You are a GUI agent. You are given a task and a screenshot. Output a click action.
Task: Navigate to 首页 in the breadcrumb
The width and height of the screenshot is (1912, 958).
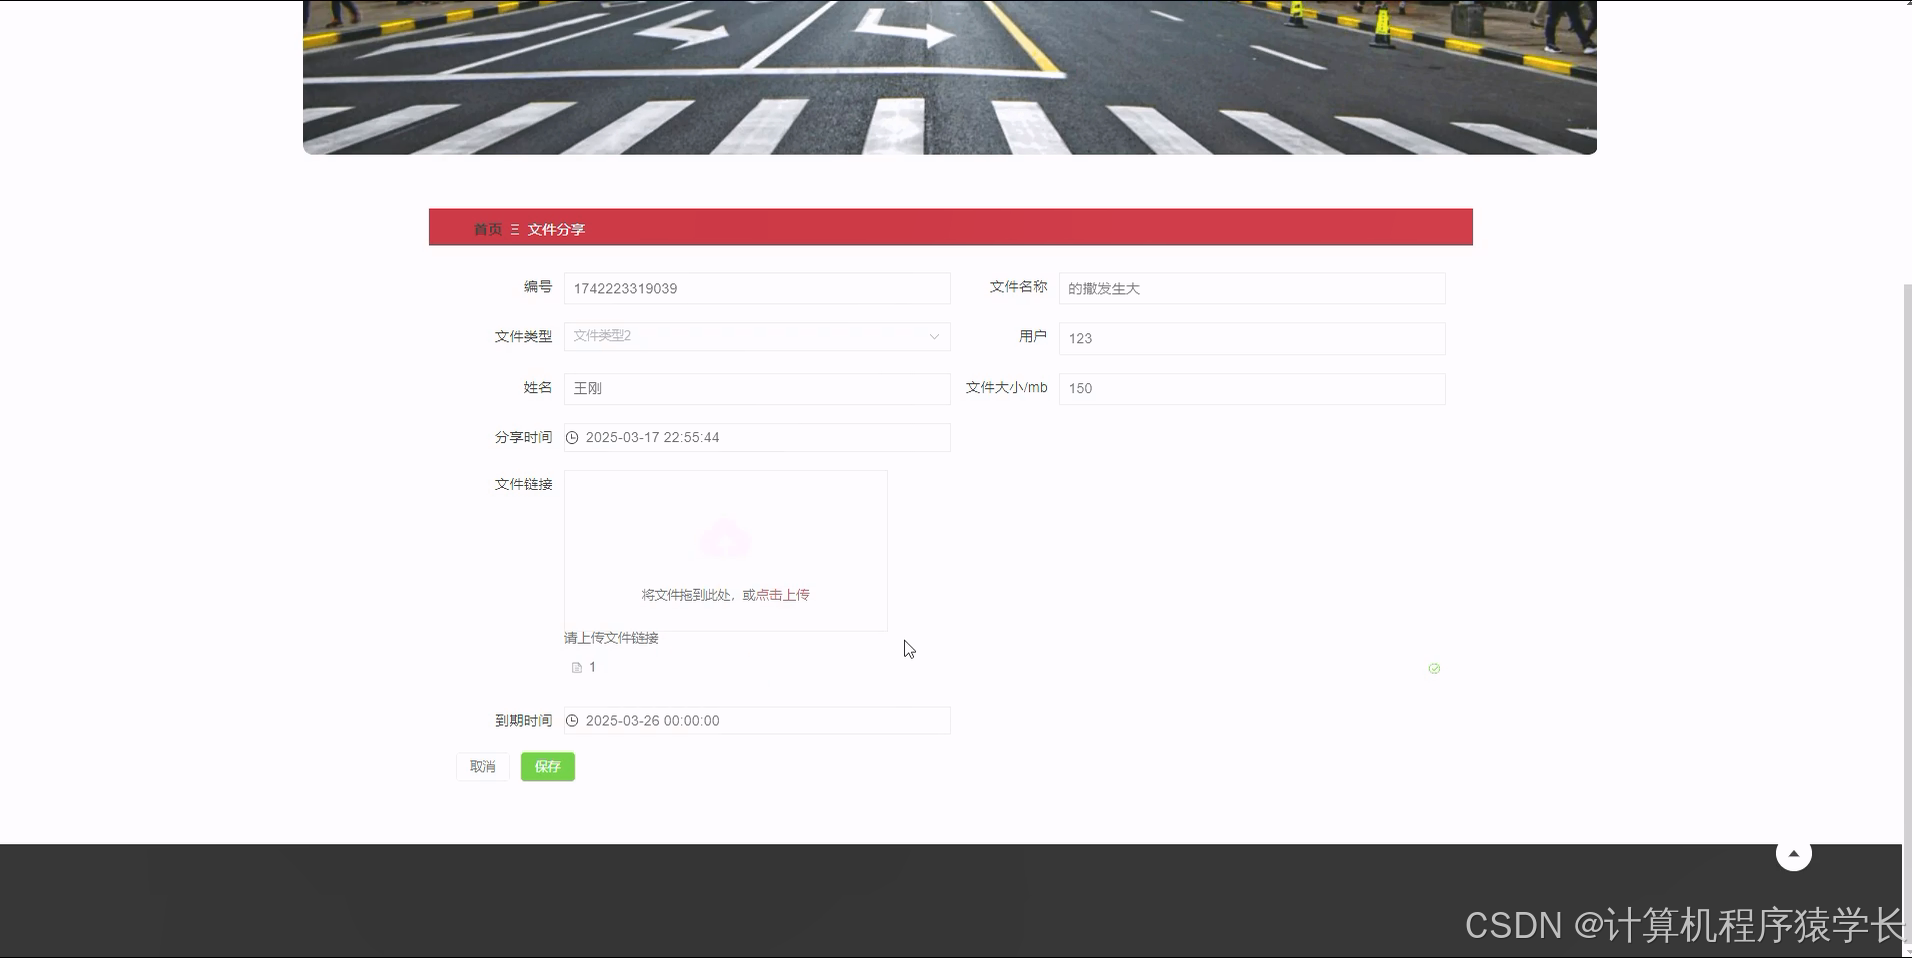point(487,229)
